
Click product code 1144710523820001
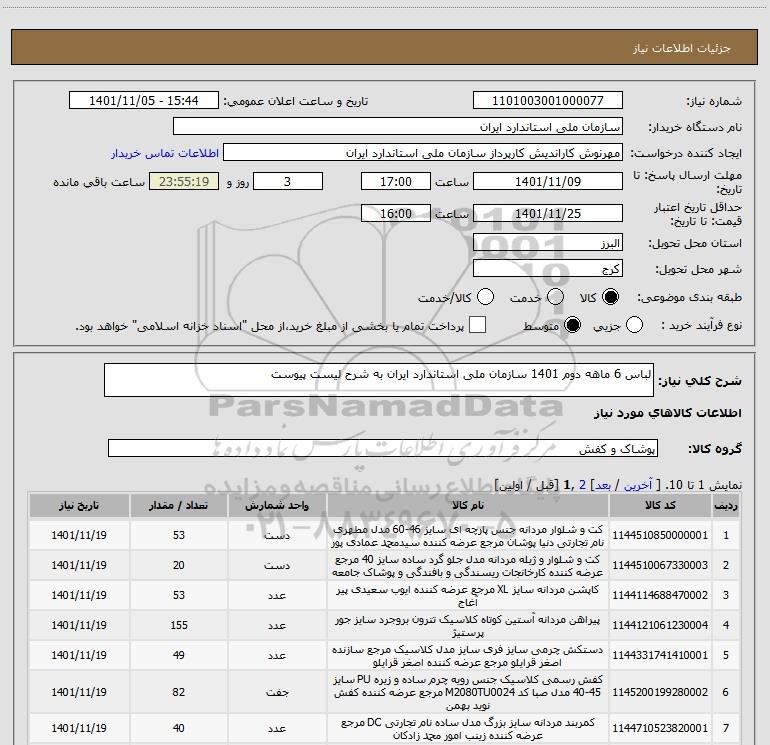[660, 728]
